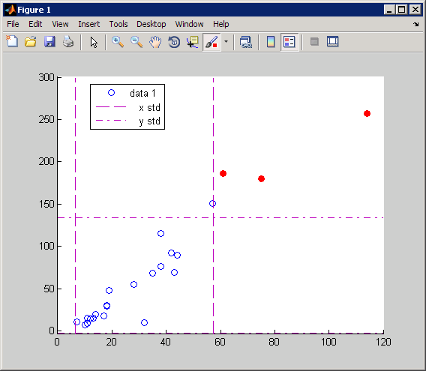426x371 pixels.
Task: Print the figure using the printer icon
Action: coord(68,42)
